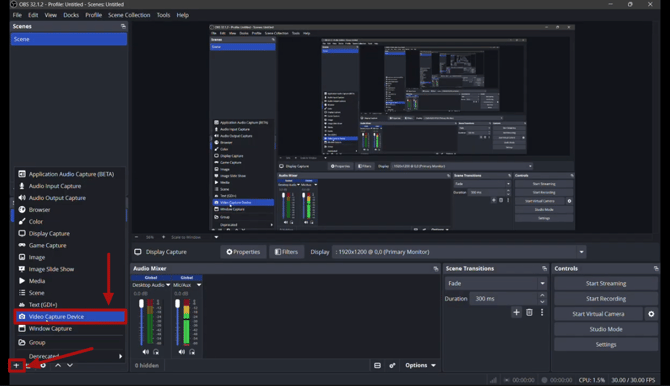Click Start Streaming
Screen dimensions: 670x386
[x=606, y=283]
